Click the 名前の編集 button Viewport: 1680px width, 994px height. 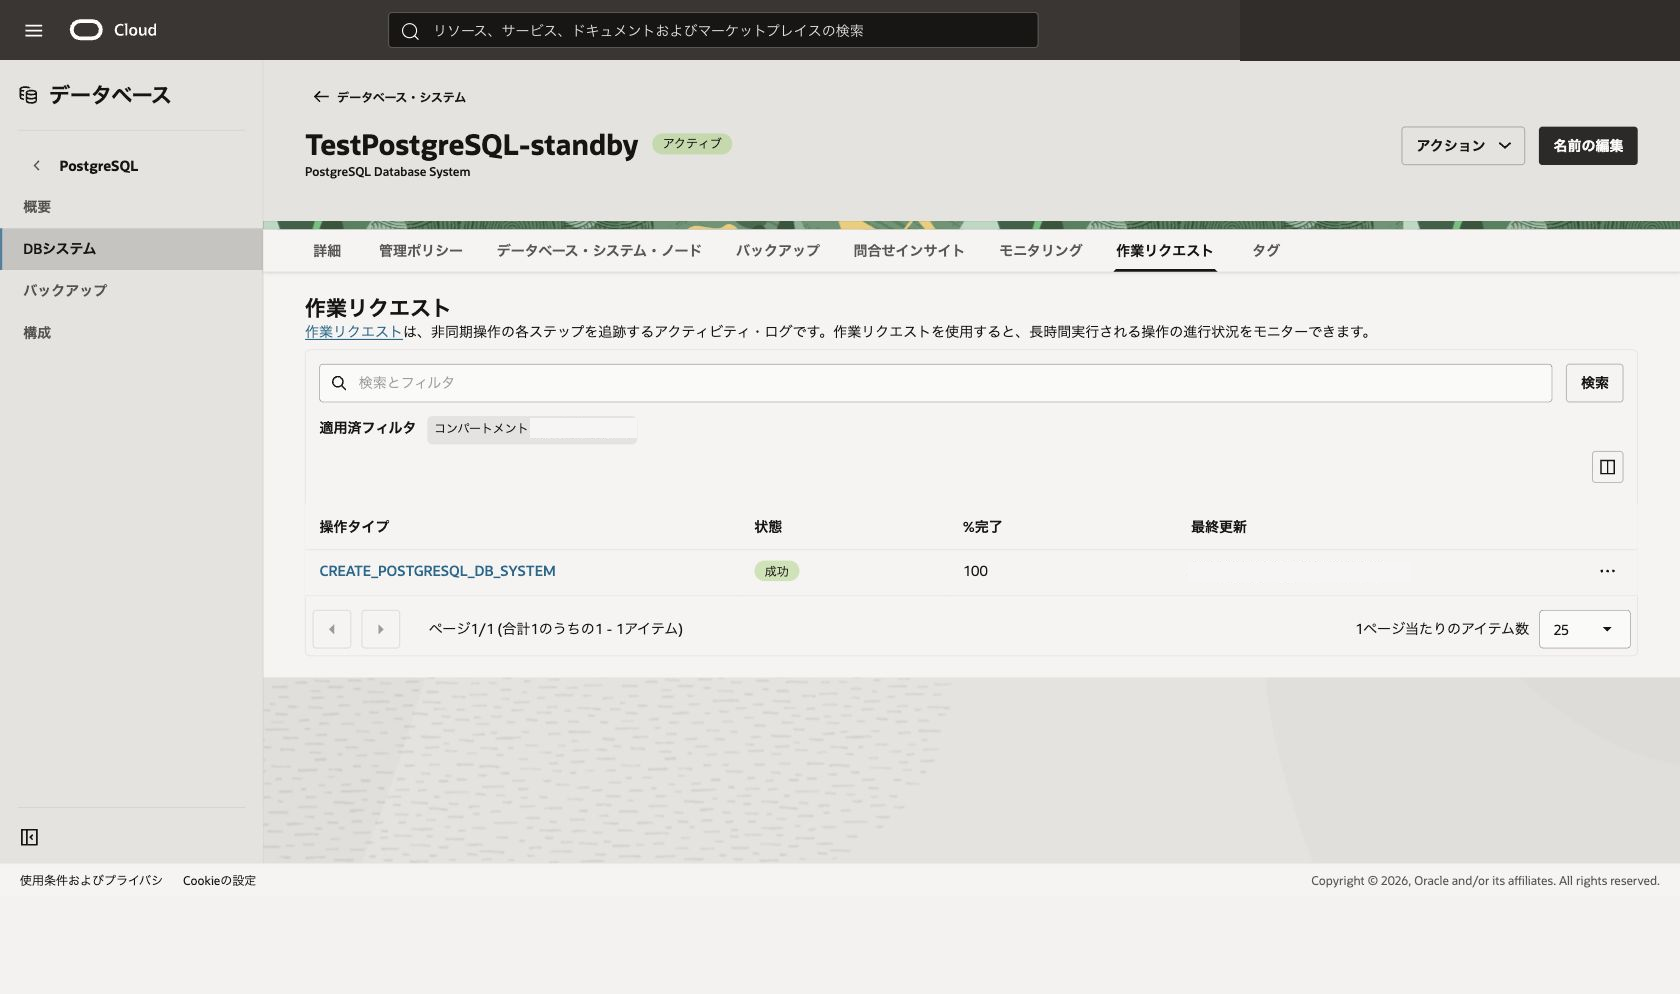[x=1587, y=146]
